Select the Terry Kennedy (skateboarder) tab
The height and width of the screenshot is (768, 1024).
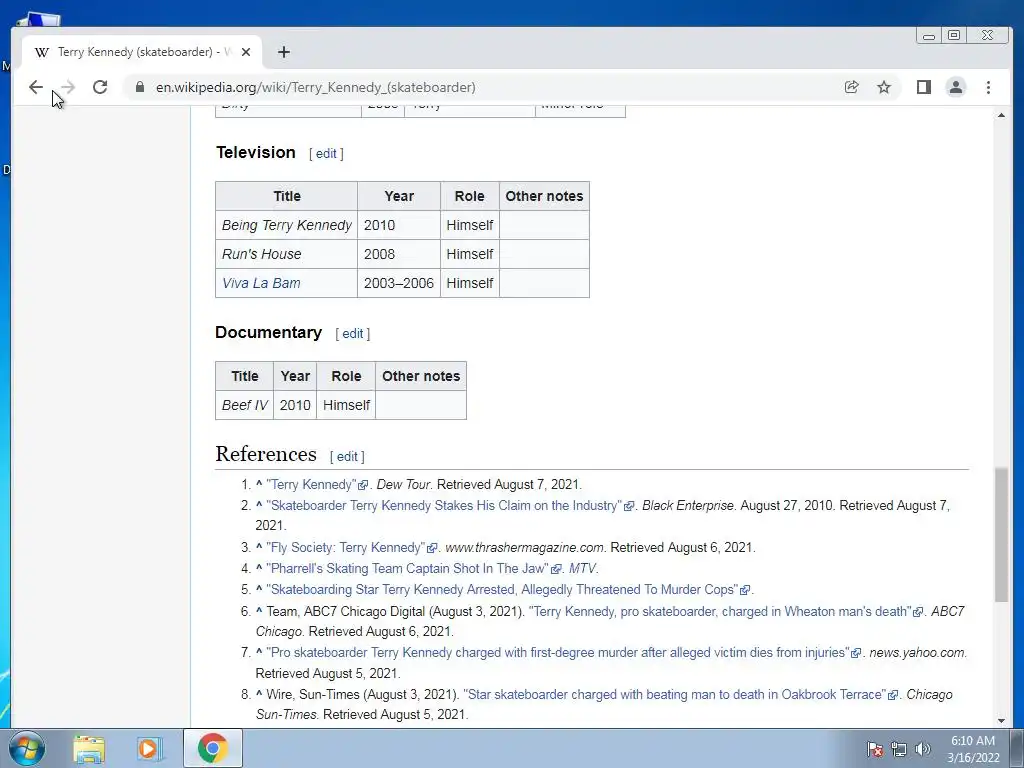coord(142,52)
